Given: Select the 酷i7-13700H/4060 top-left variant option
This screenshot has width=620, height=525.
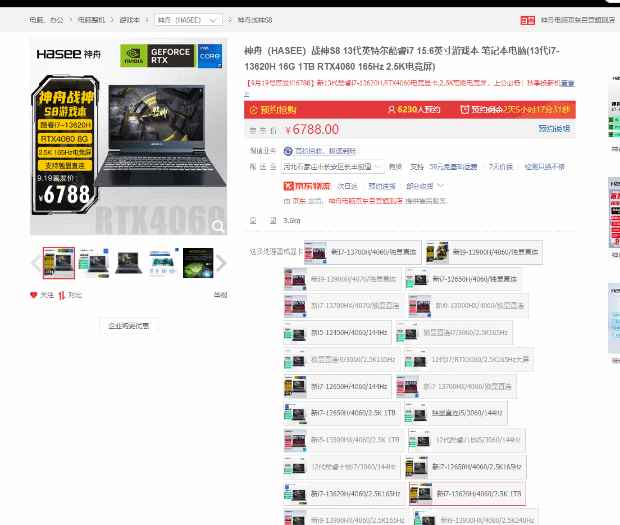Looking at the screenshot, I should pos(360,252).
